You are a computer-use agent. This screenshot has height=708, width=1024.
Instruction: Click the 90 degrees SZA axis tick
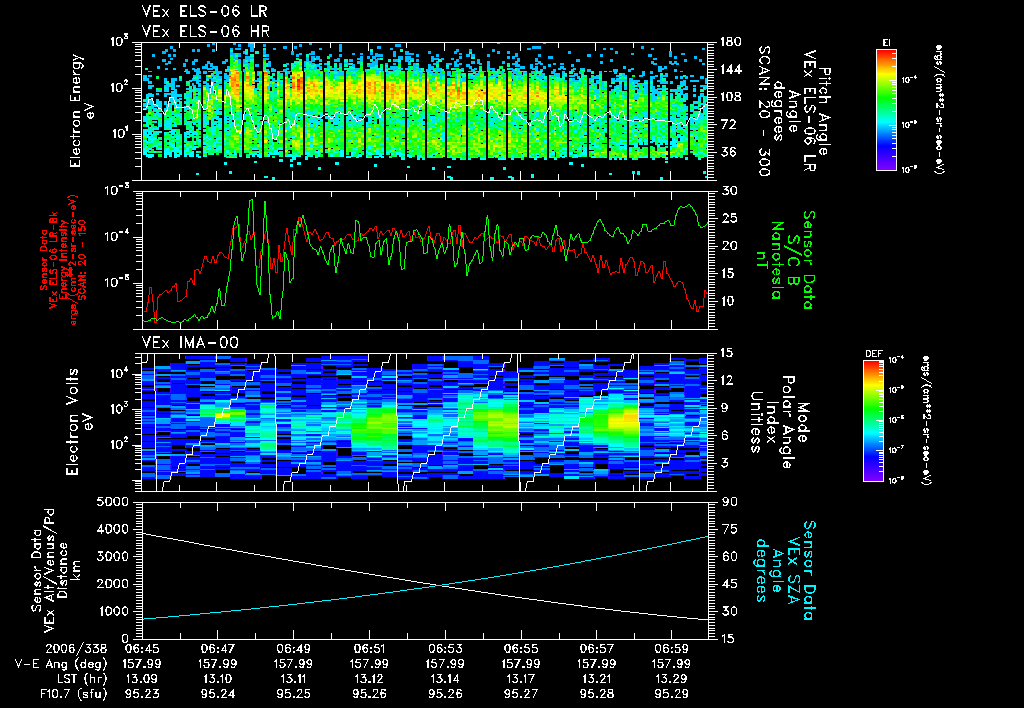727,502
